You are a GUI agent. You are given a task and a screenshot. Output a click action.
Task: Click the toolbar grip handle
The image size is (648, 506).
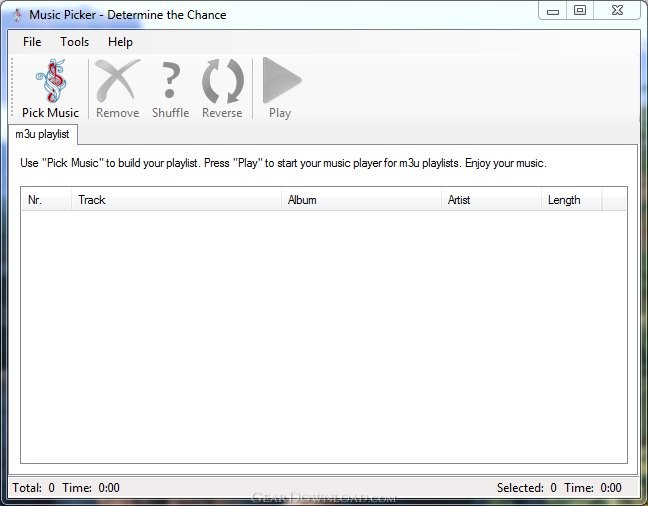click(12, 88)
